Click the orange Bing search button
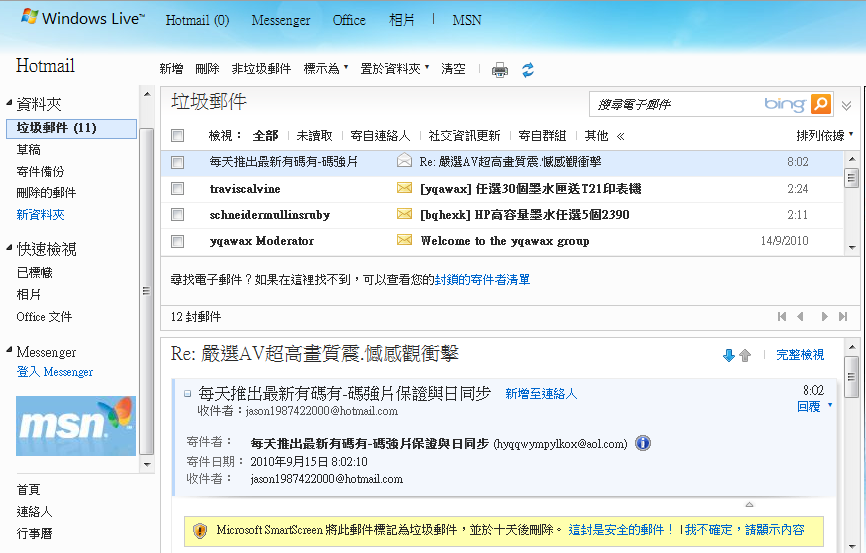Viewport: 866px width, 553px height. pos(821,103)
